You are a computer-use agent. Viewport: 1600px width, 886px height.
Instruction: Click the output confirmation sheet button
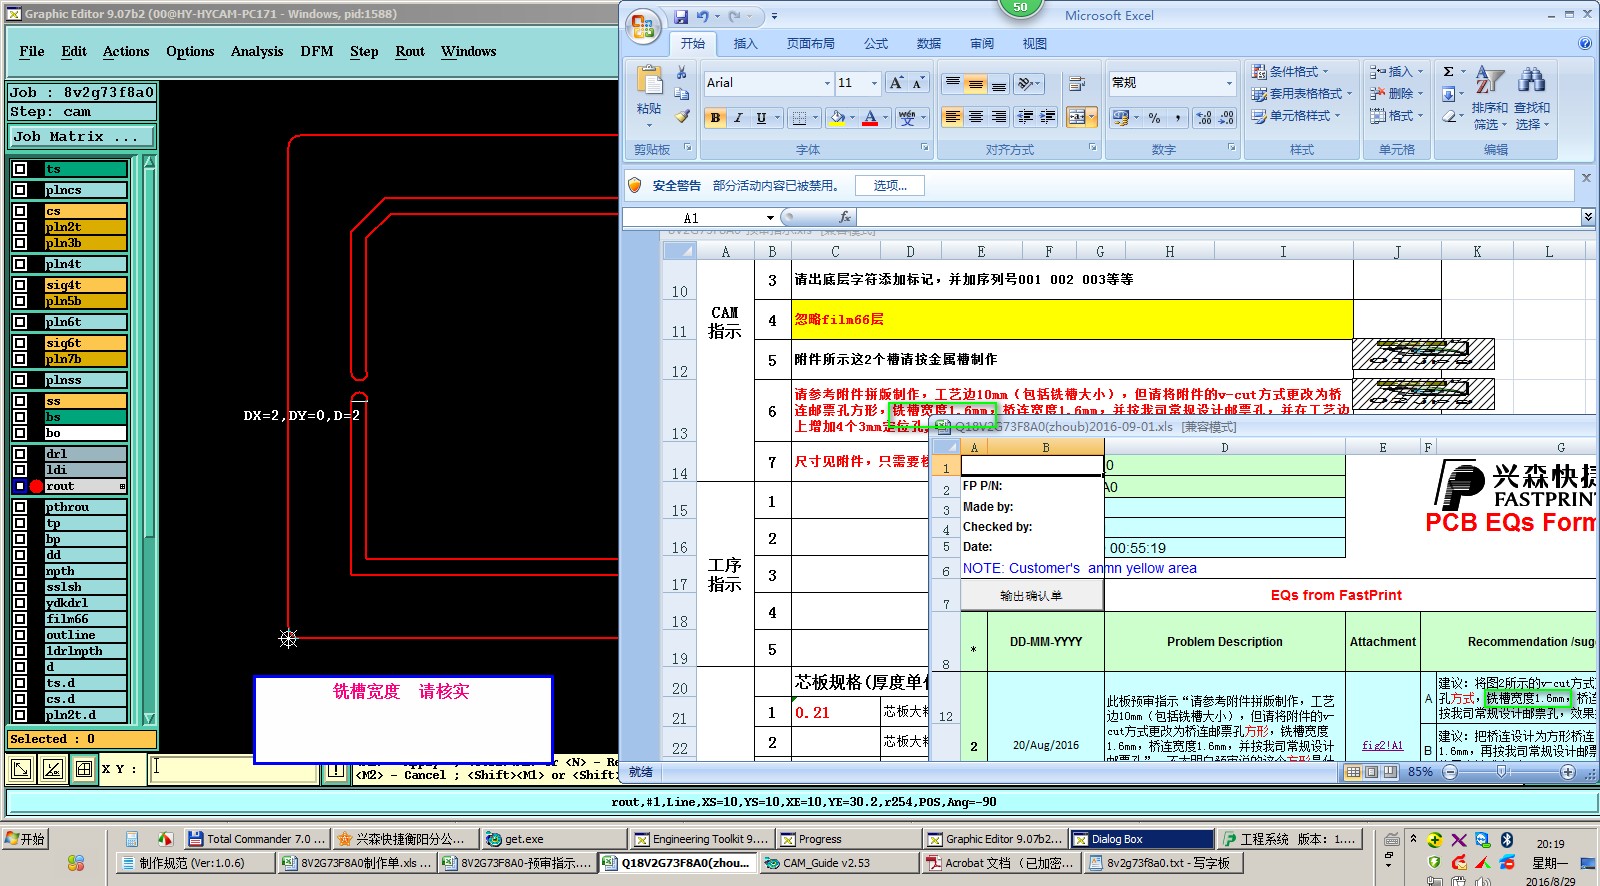(x=1032, y=596)
